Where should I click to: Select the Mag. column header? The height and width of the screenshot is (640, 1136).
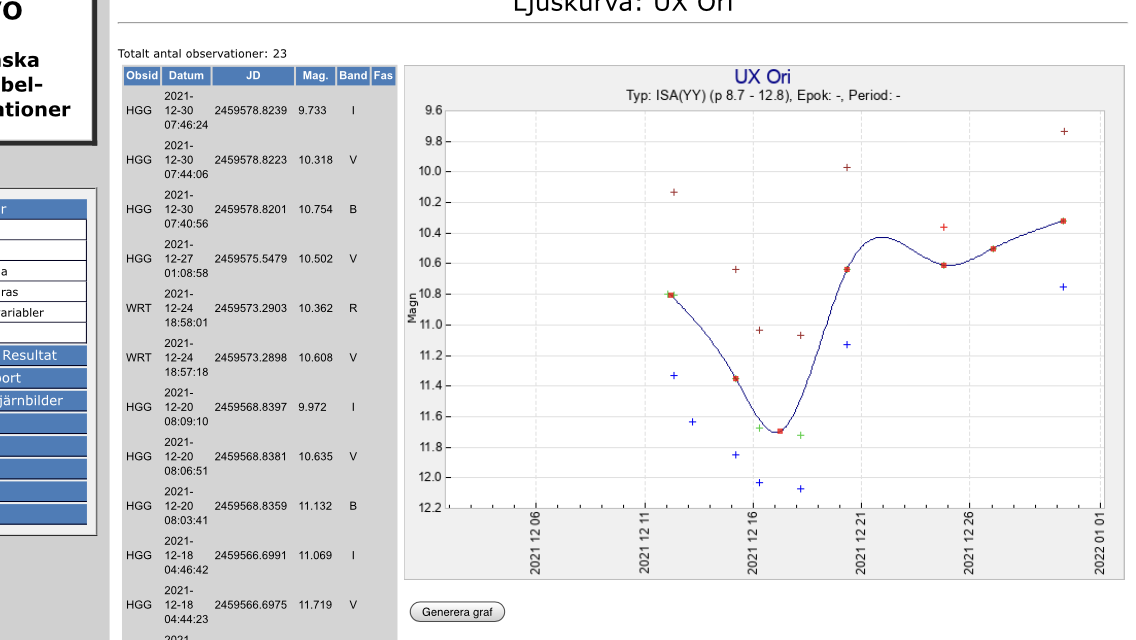pyautogui.click(x=315, y=76)
